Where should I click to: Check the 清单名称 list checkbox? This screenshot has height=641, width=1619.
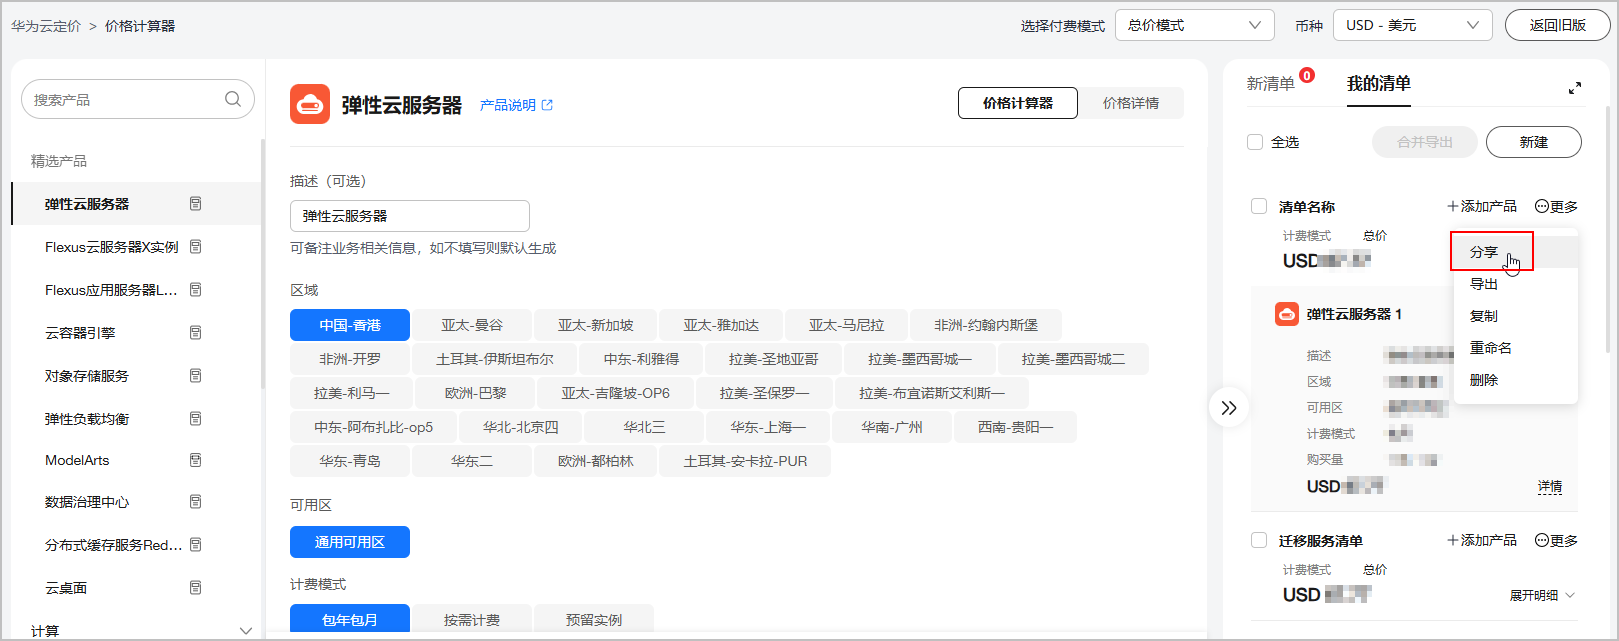[1259, 206]
